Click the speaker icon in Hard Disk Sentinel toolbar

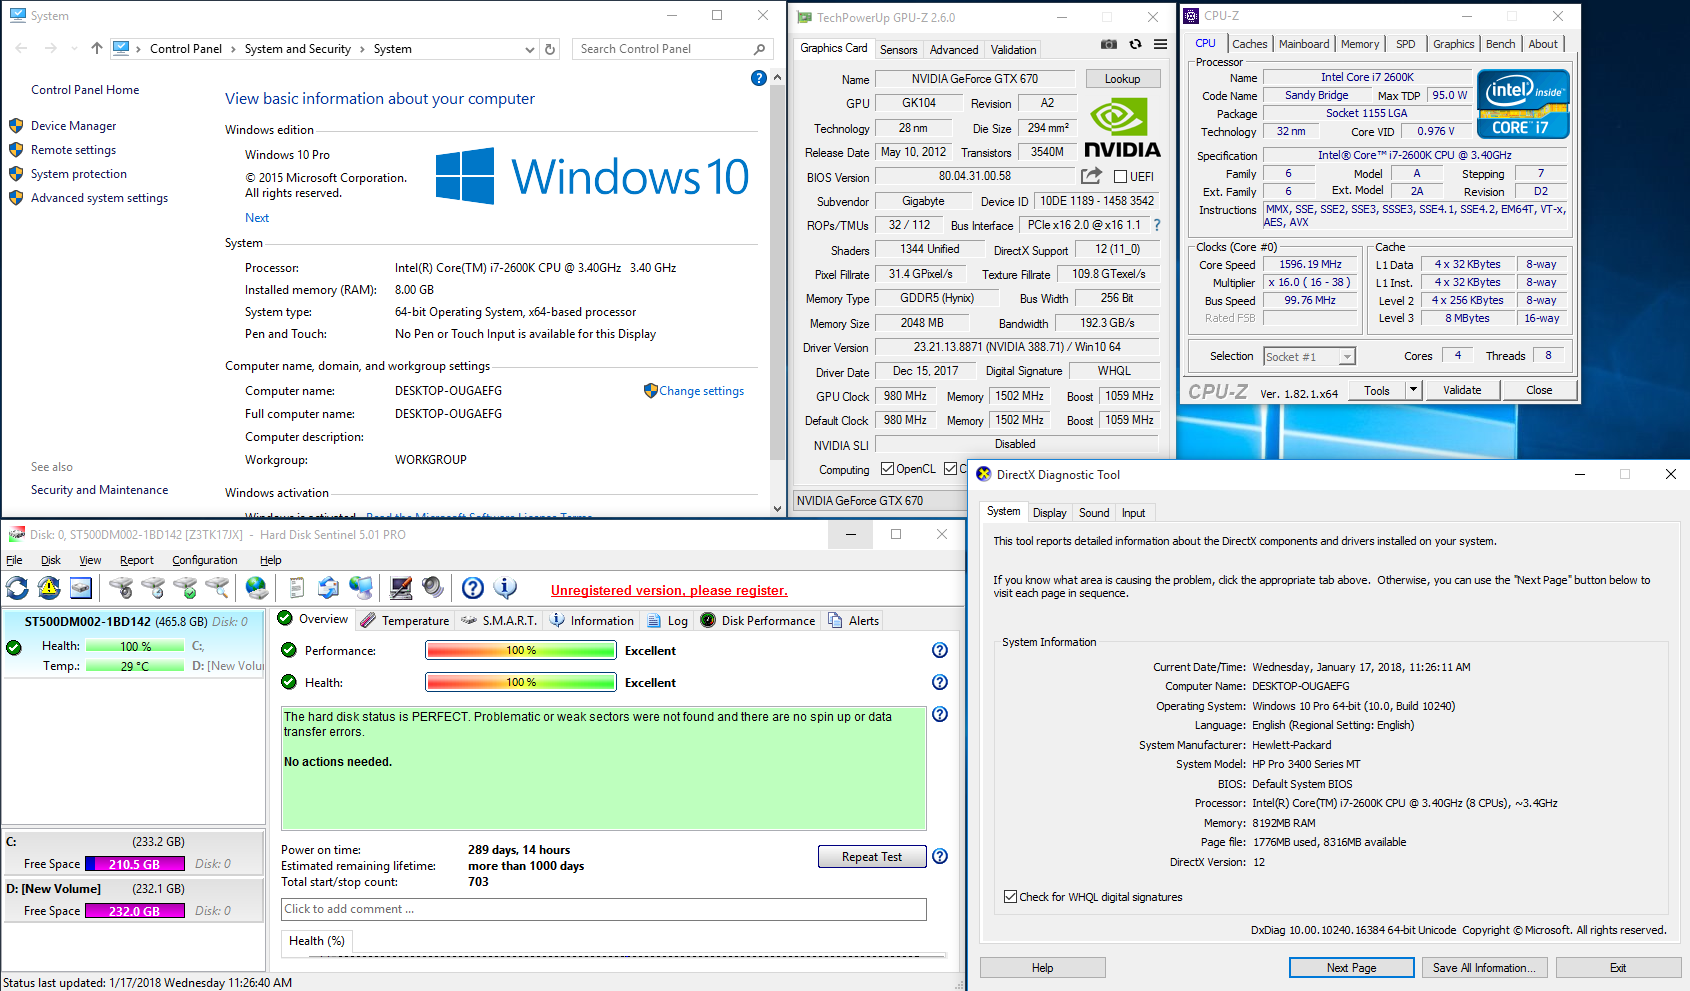pos(433,588)
